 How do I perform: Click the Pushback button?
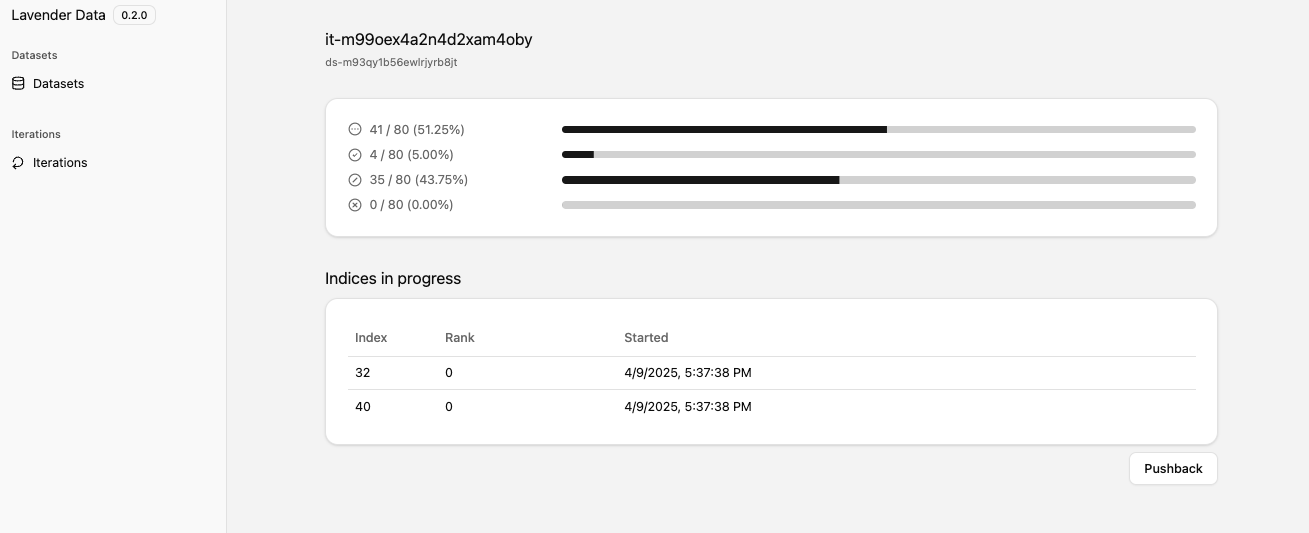(1173, 469)
